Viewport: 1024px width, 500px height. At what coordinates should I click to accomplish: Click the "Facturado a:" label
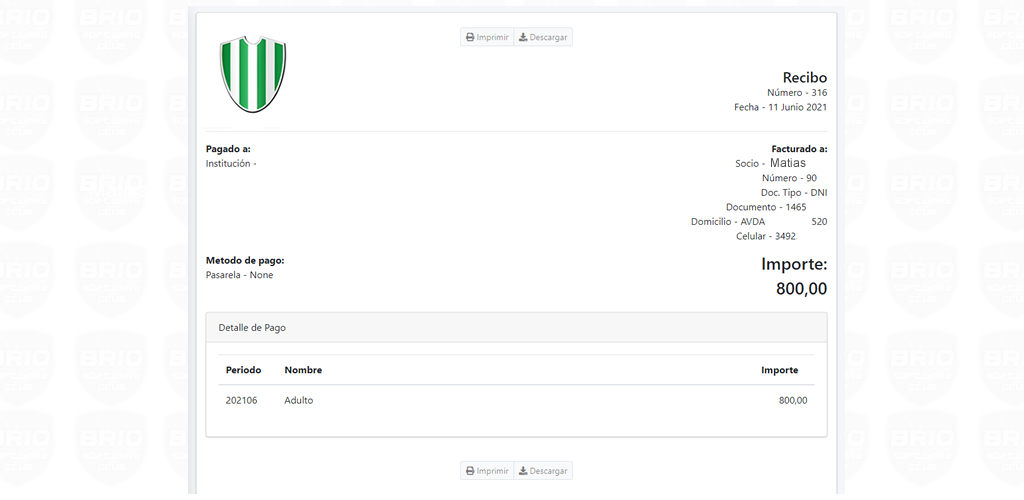pyautogui.click(x=799, y=149)
